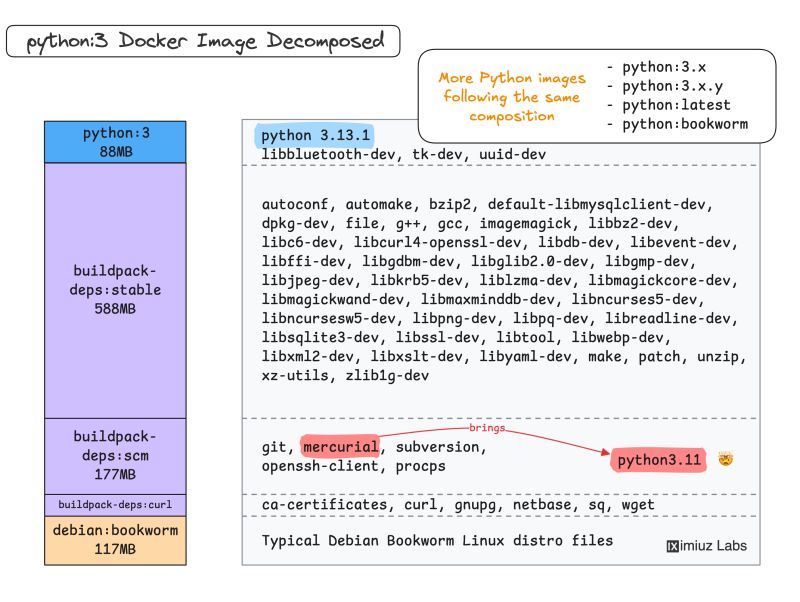The height and width of the screenshot is (602, 800).
Task: Click the red highlighted 'mercurial' package
Action: click(340, 447)
